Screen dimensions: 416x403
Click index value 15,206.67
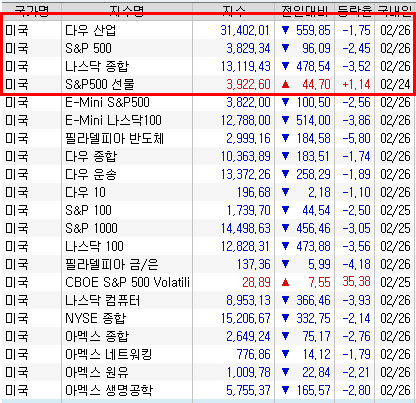pyautogui.click(x=246, y=318)
